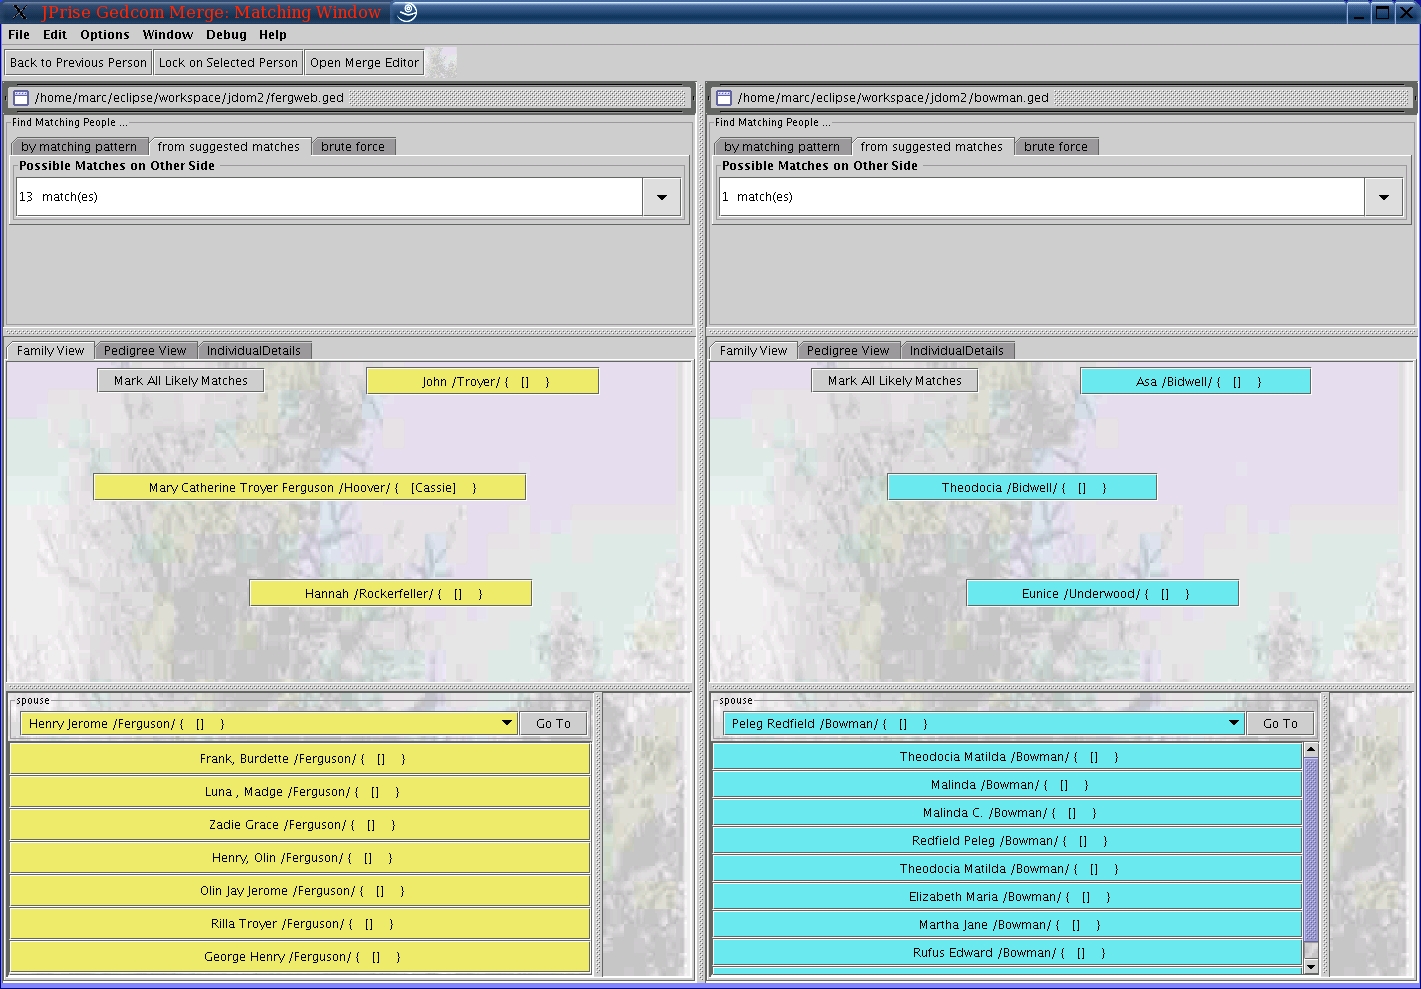Screen dimensions: 1421x989
Task: Expand the 13 match(es) dropdown
Action: (x=661, y=197)
